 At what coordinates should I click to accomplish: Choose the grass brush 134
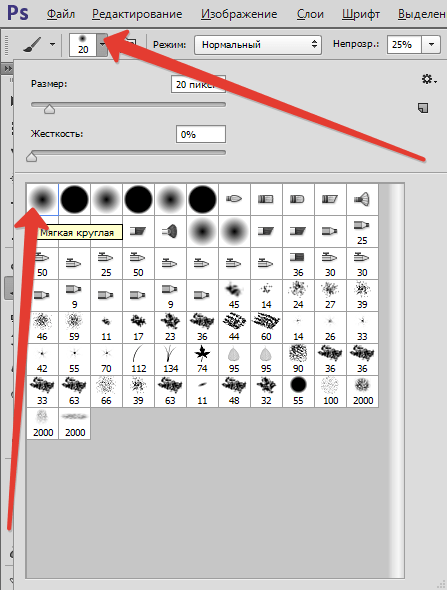(170, 359)
